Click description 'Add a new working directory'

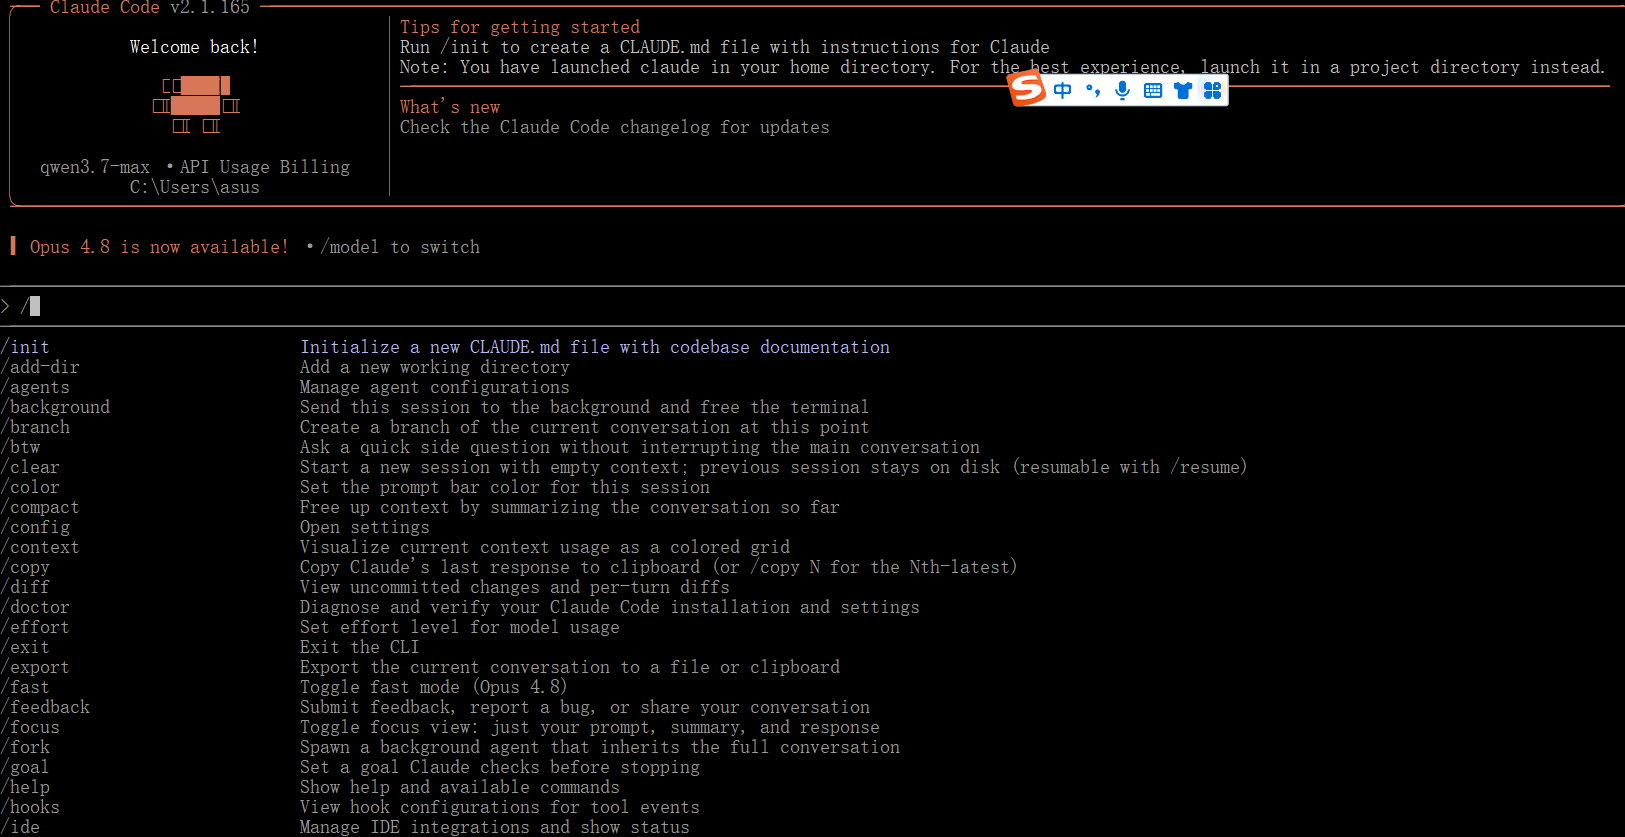tap(435, 367)
